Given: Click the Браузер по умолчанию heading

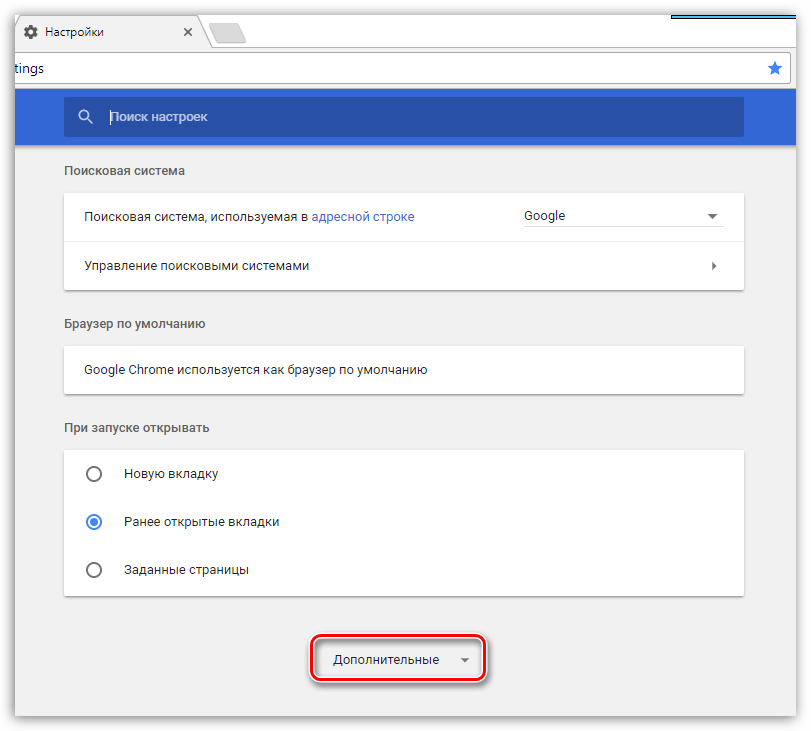Looking at the screenshot, I should coord(134,324).
